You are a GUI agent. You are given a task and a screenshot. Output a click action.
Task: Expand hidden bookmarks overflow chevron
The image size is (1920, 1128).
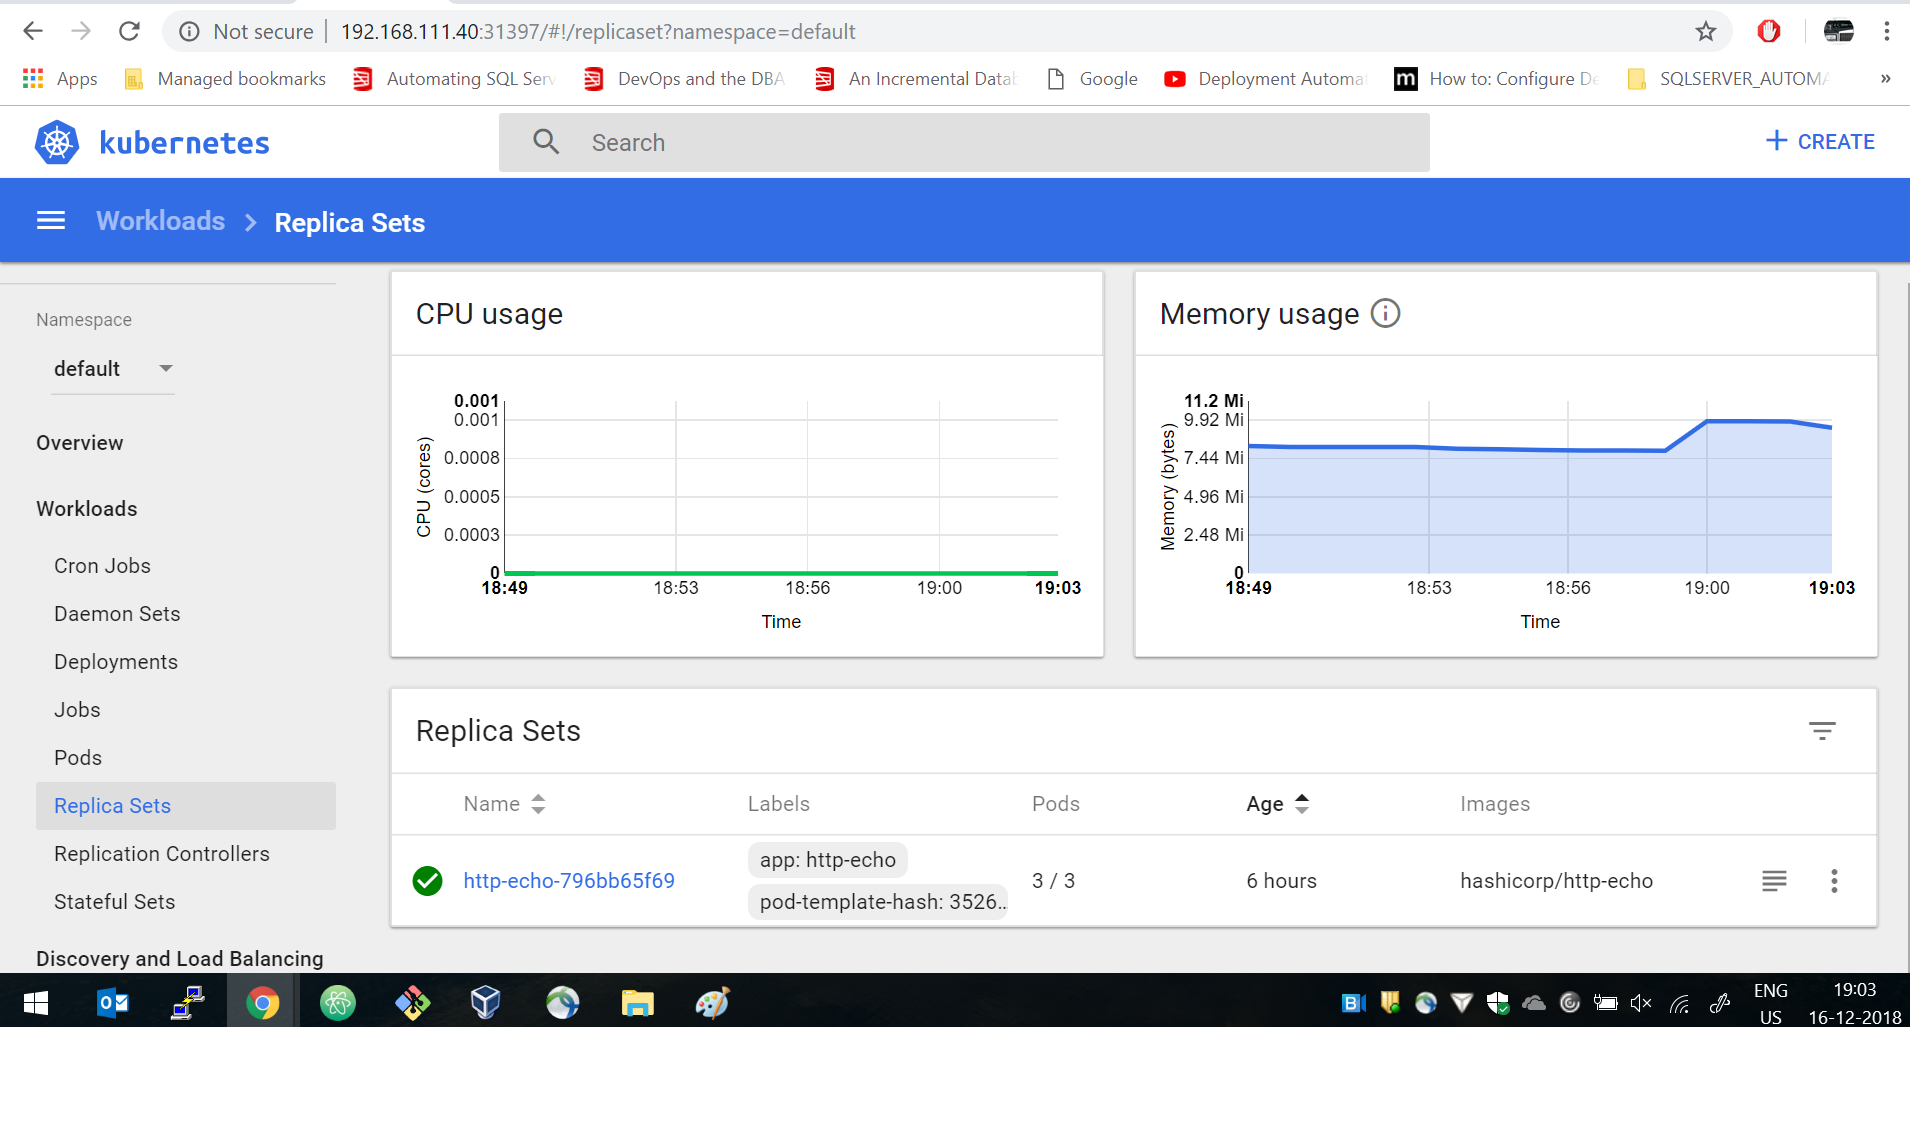pyautogui.click(x=1885, y=79)
